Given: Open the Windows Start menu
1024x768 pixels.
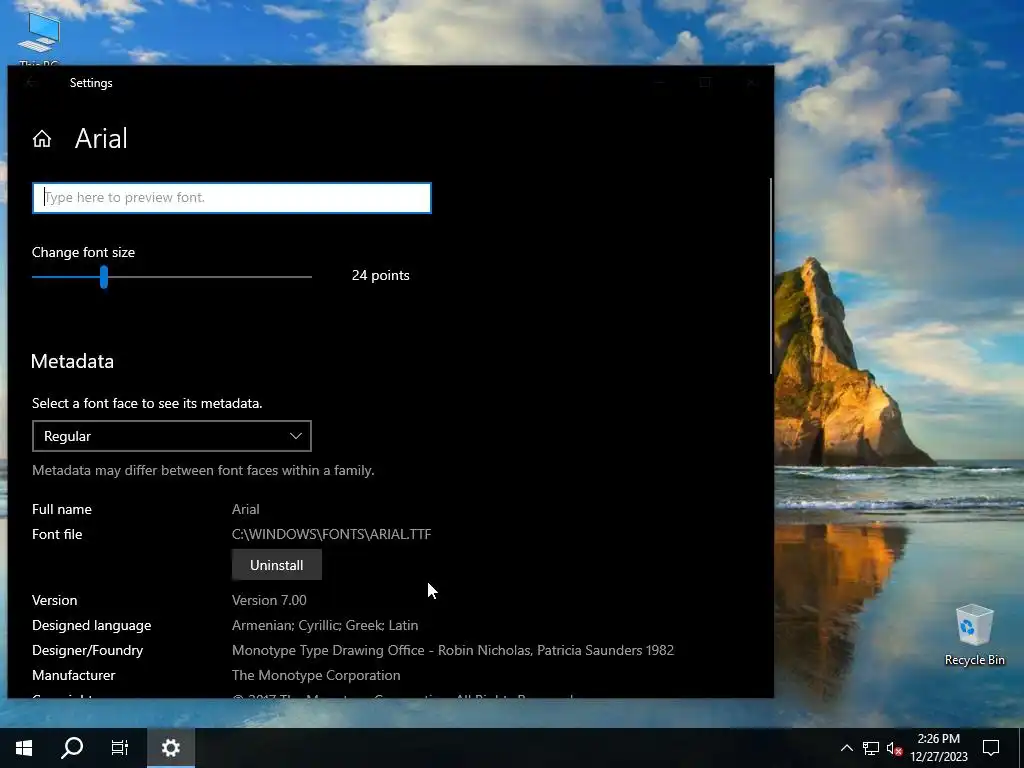Looking at the screenshot, I should point(24,748).
